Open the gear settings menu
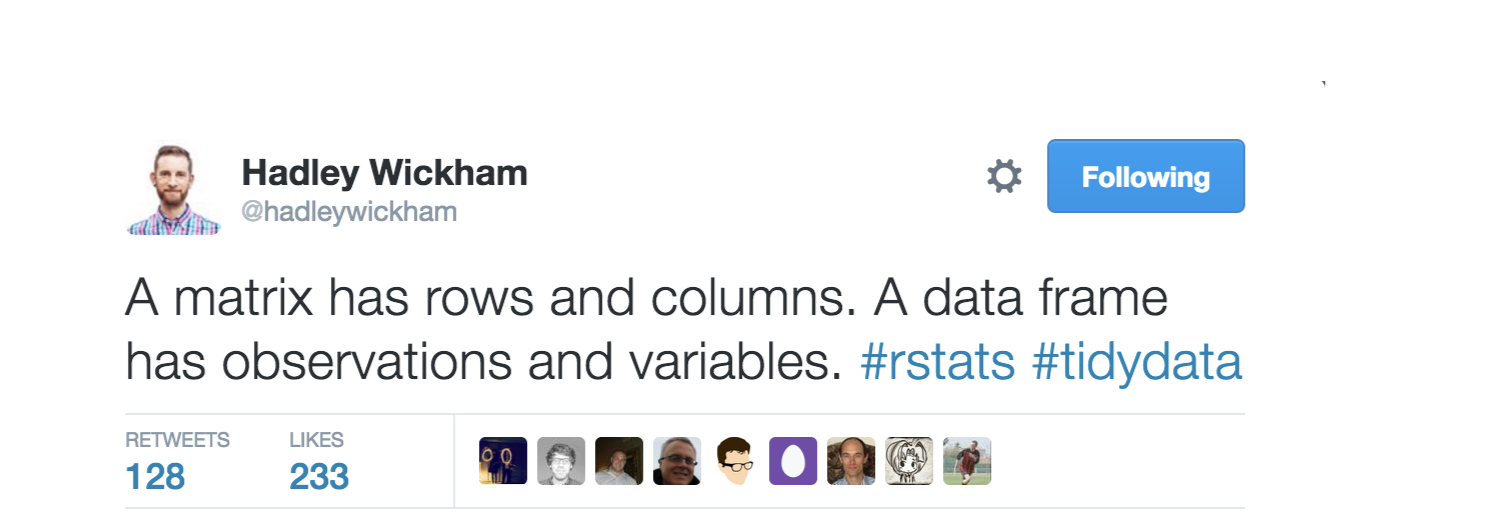1500x530 pixels. [x=1004, y=177]
